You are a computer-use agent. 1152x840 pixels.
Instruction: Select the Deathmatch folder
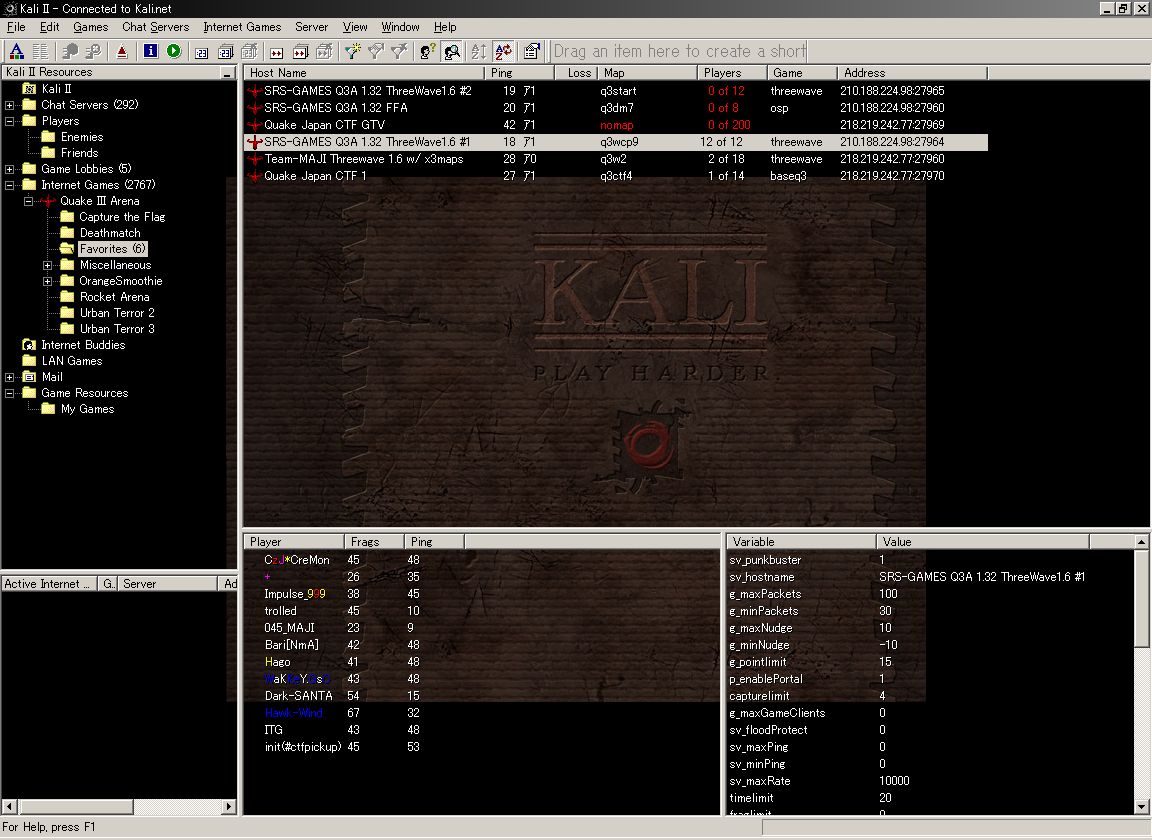[x=110, y=233]
